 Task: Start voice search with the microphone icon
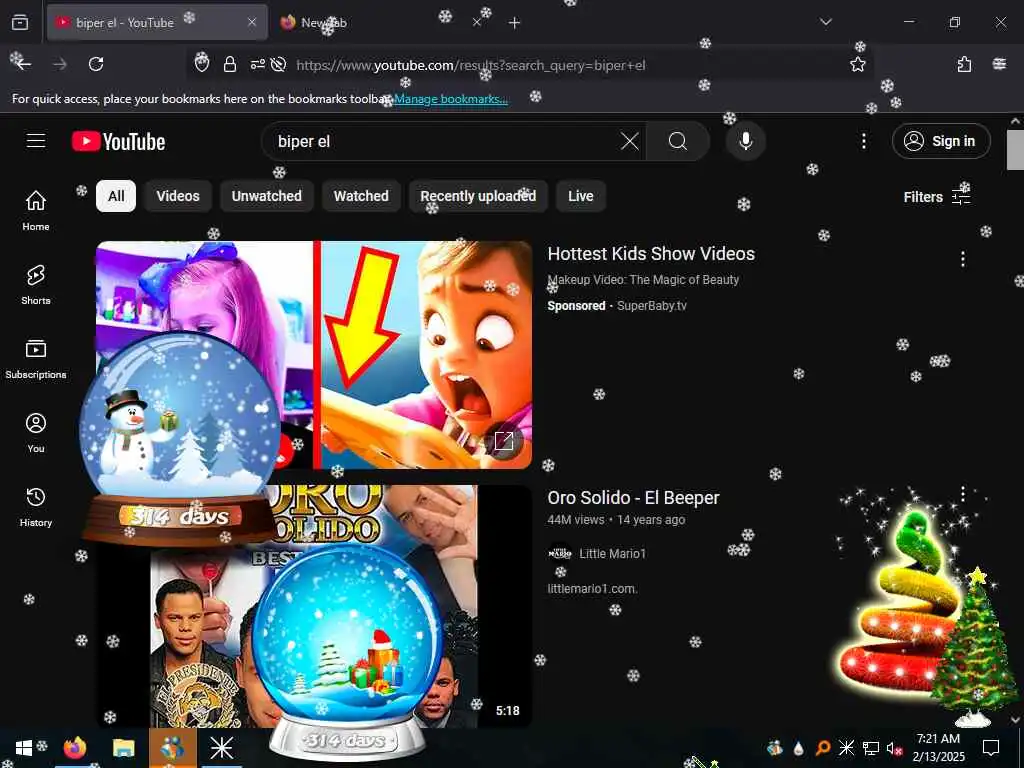745,141
